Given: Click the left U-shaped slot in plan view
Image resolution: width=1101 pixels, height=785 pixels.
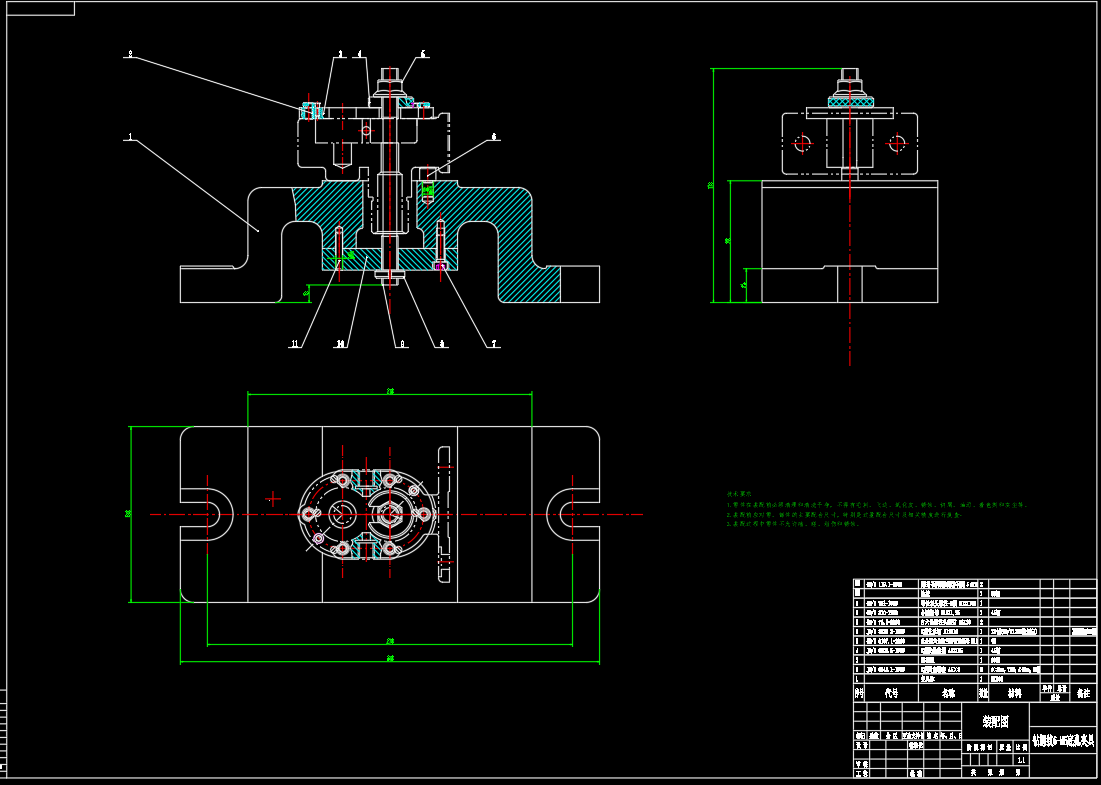Looking at the screenshot, I should coord(207,515).
